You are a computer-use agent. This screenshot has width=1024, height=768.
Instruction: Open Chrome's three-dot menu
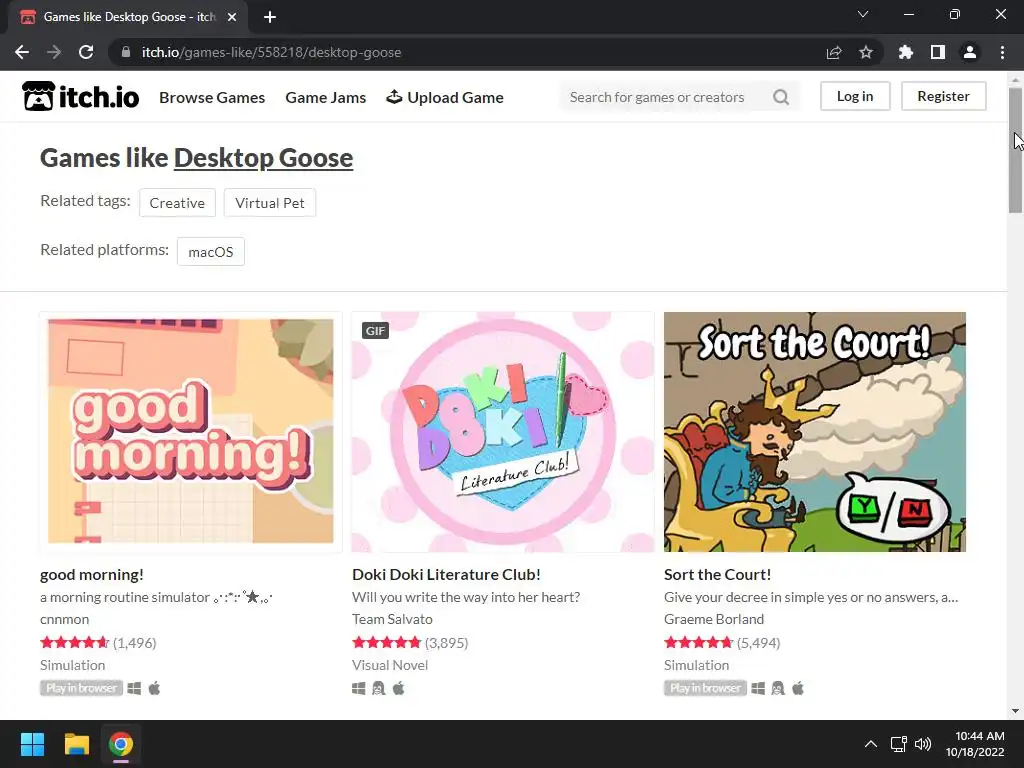point(1002,52)
